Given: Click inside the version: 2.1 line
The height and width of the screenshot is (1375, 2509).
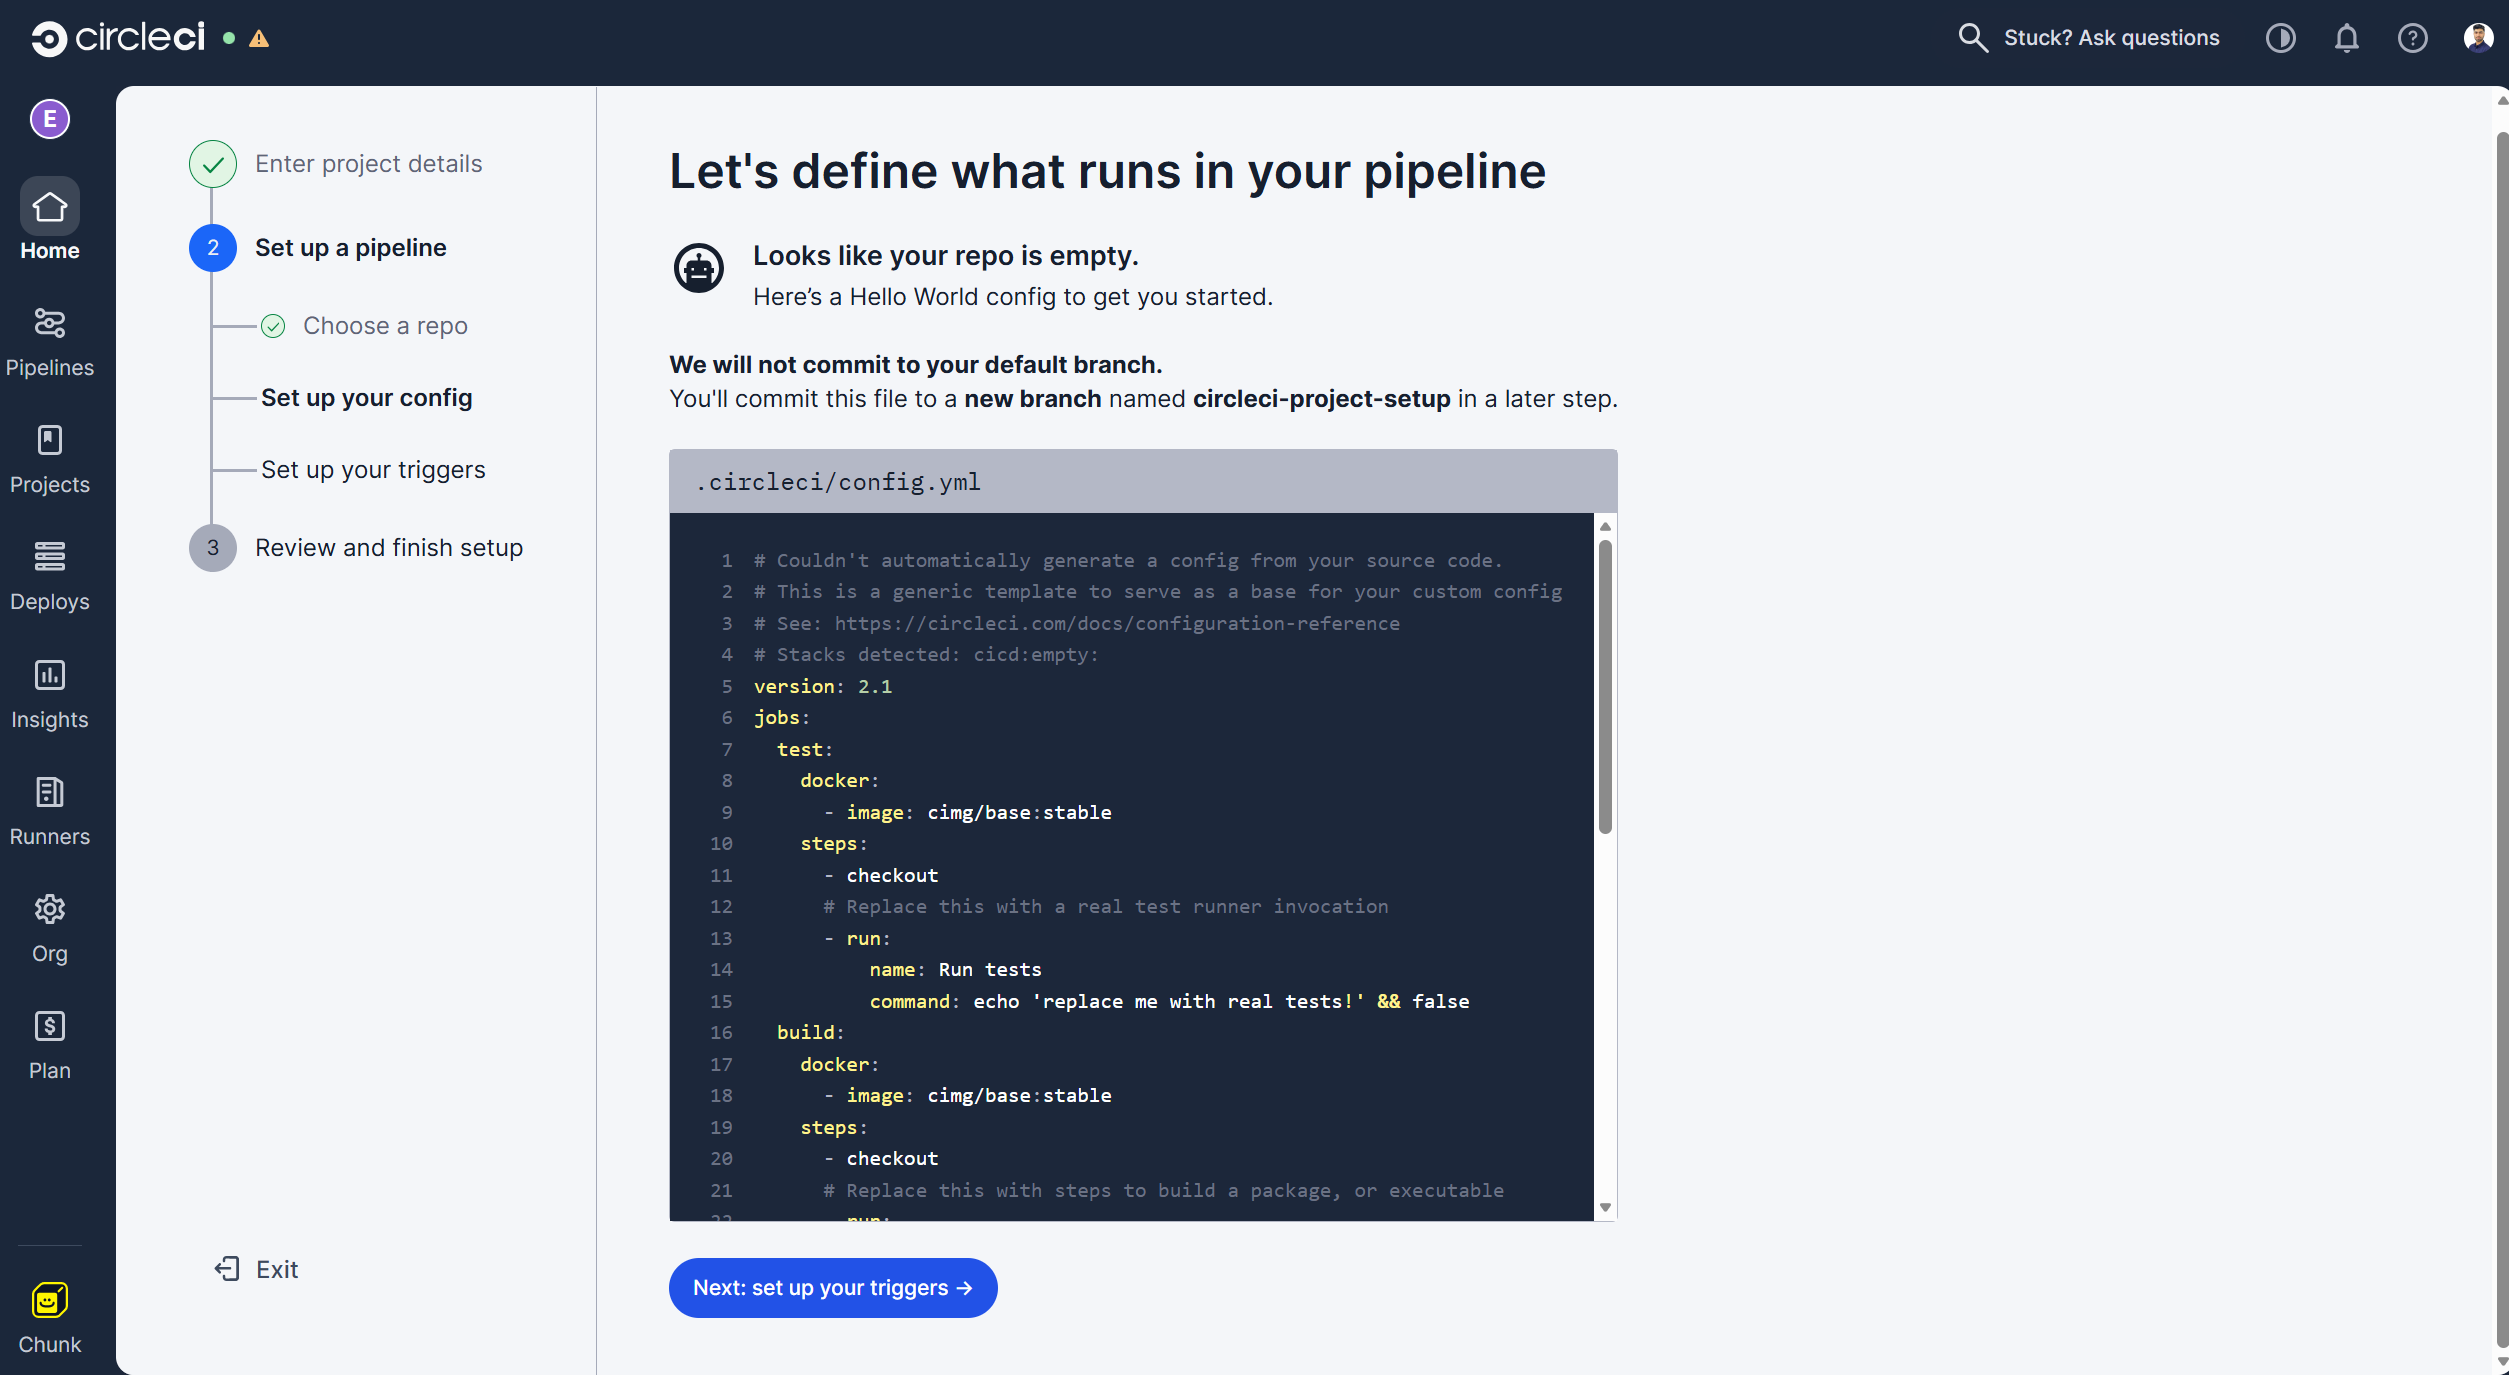Looking at the screenshot, I should pyautogui.click(x=822, y=686).
